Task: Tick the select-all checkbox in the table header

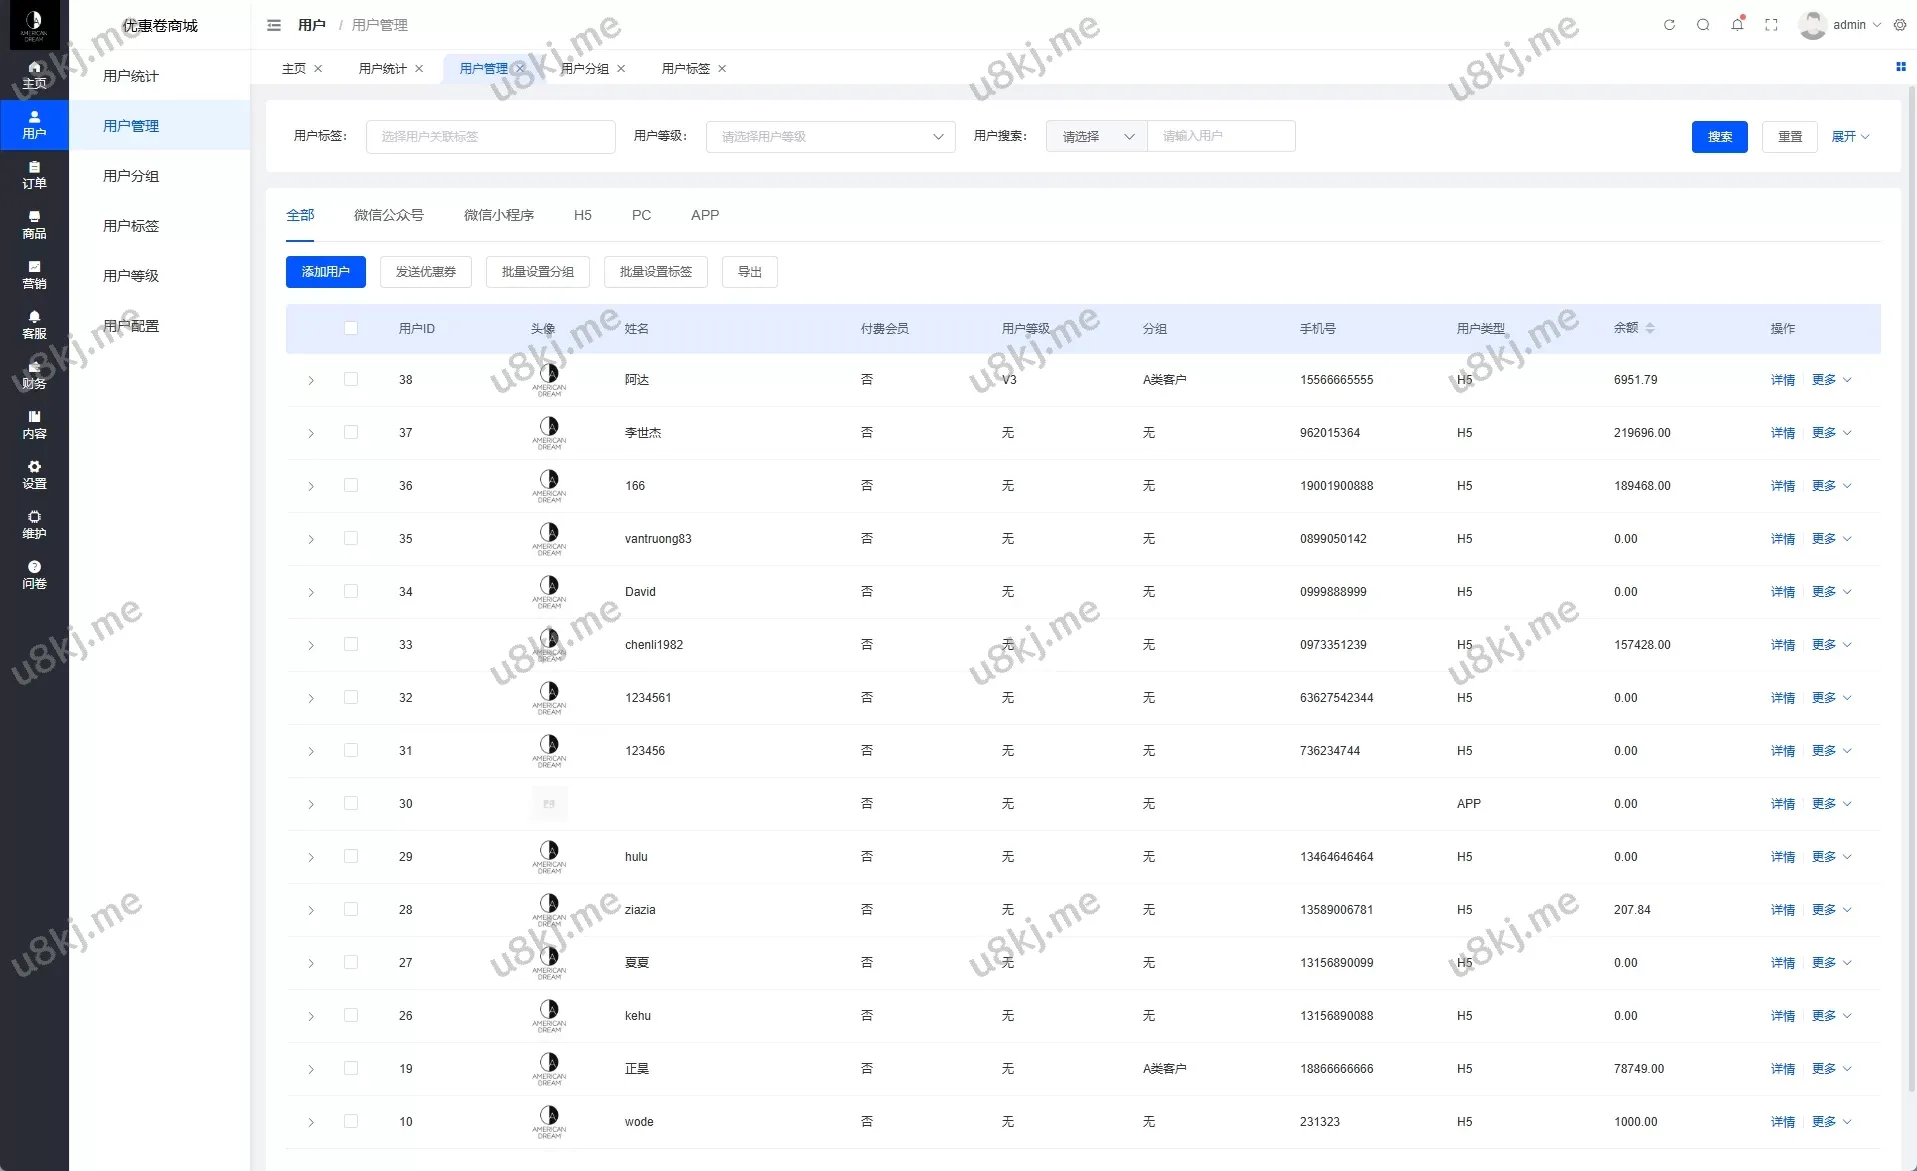Action: tap(351, 328)
